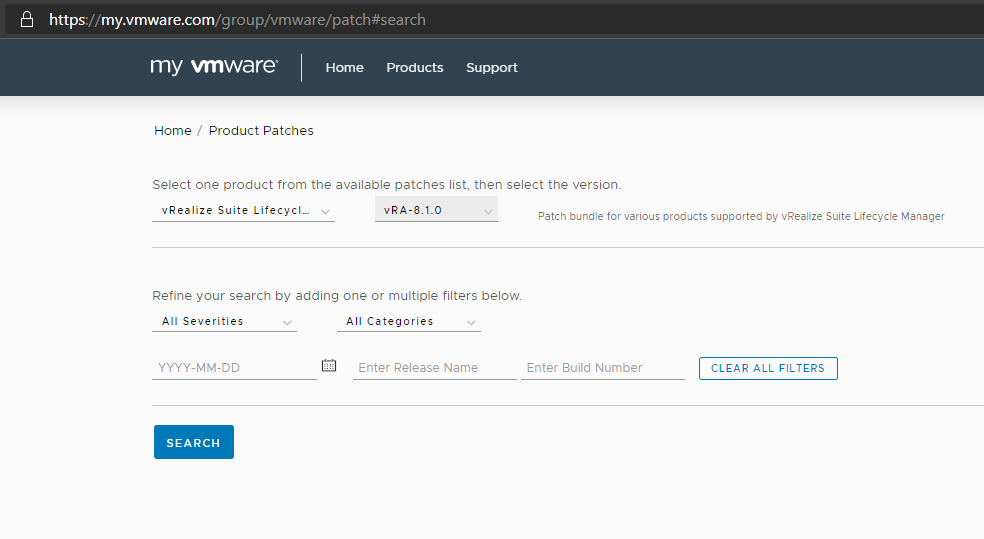Screen dimensions: 984x539
Task: Open the Home navigation menu
Action: point(345,68)
